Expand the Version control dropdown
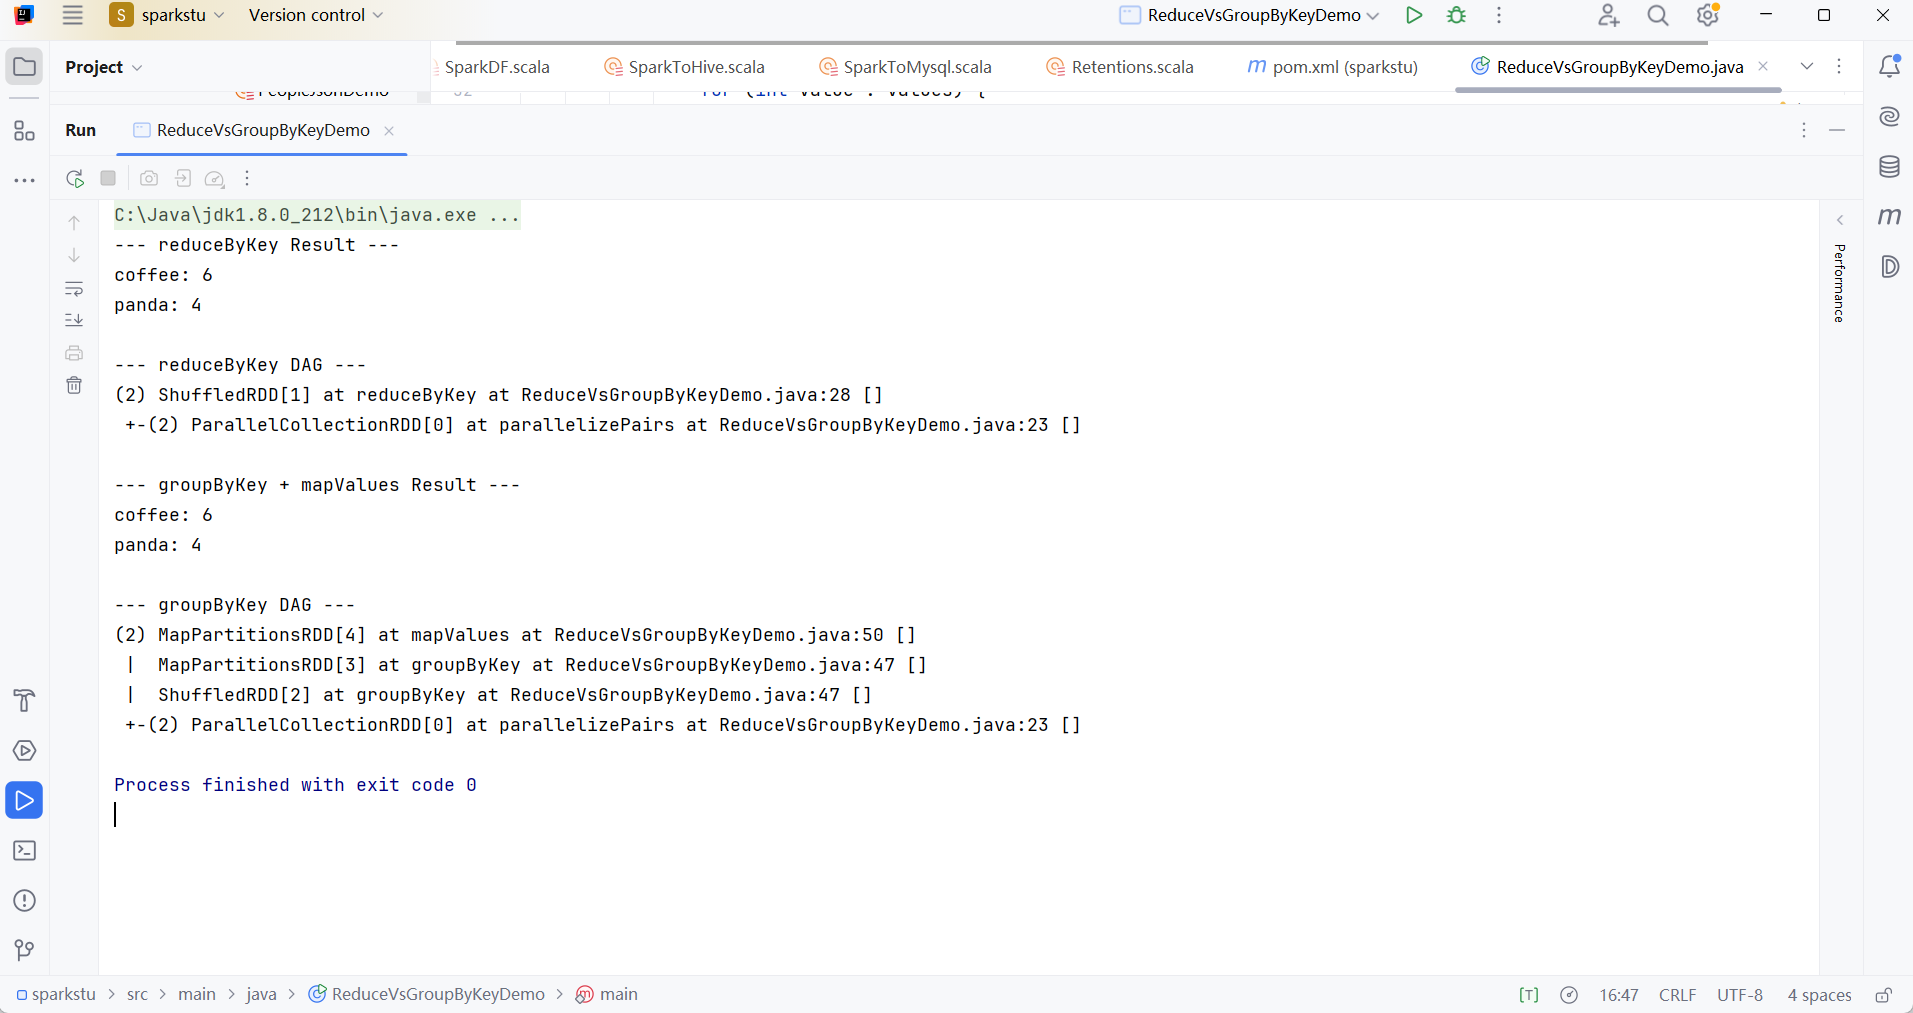 (315, 16)
